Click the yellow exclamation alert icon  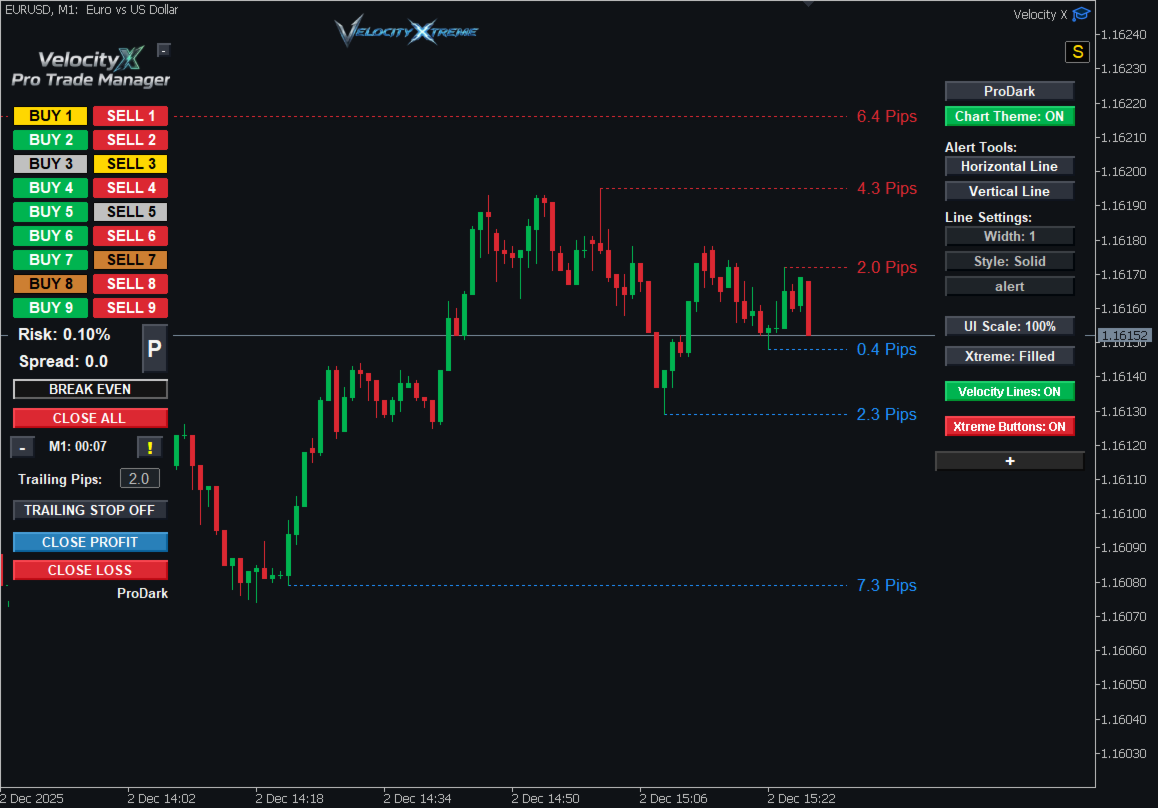pyautogui.click(x=150, y=447)
